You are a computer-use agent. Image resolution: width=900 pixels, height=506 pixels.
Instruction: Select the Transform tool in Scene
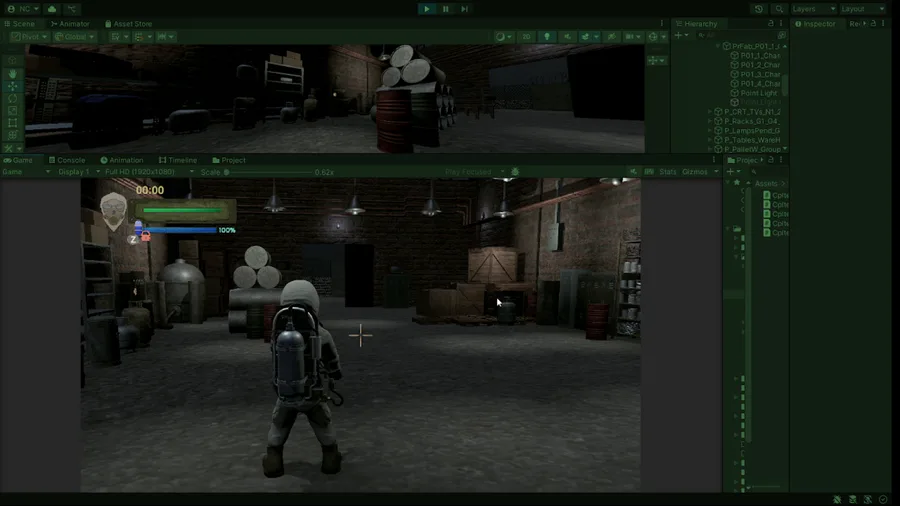coord(13,135)
